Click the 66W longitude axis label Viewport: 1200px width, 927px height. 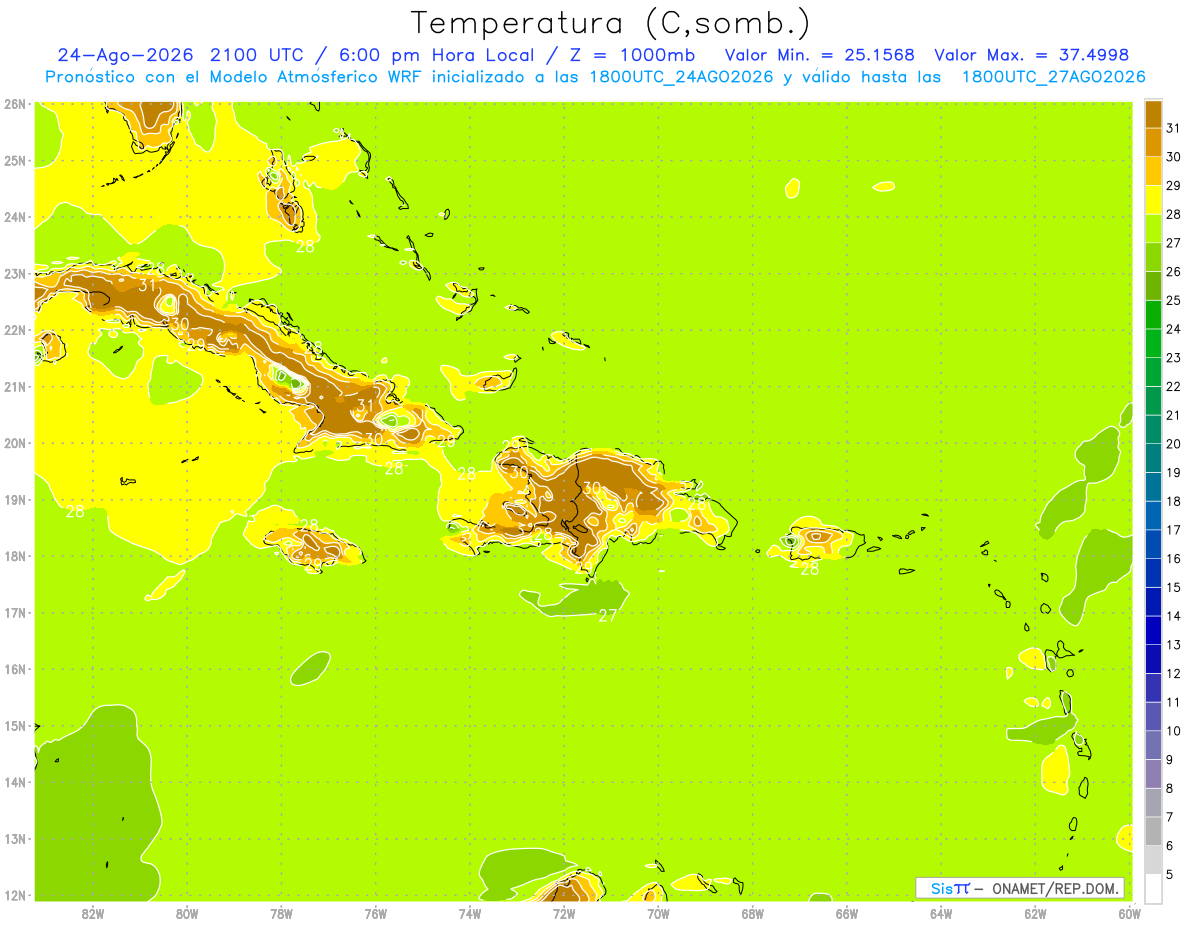(x=846, y=912)
